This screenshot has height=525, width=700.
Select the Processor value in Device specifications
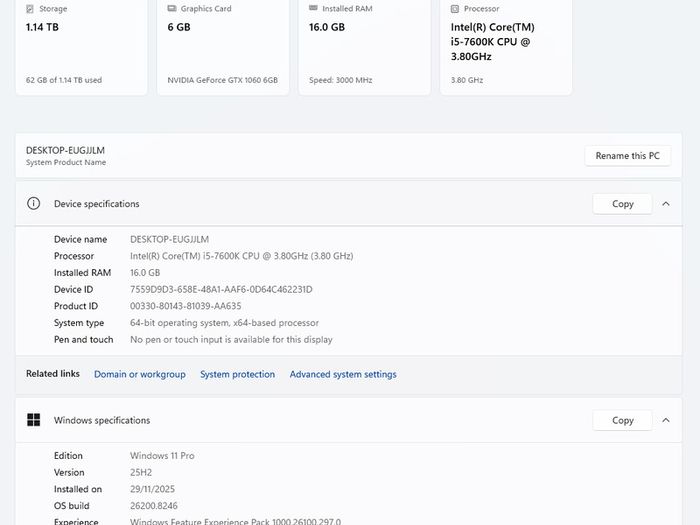[242, 256]
